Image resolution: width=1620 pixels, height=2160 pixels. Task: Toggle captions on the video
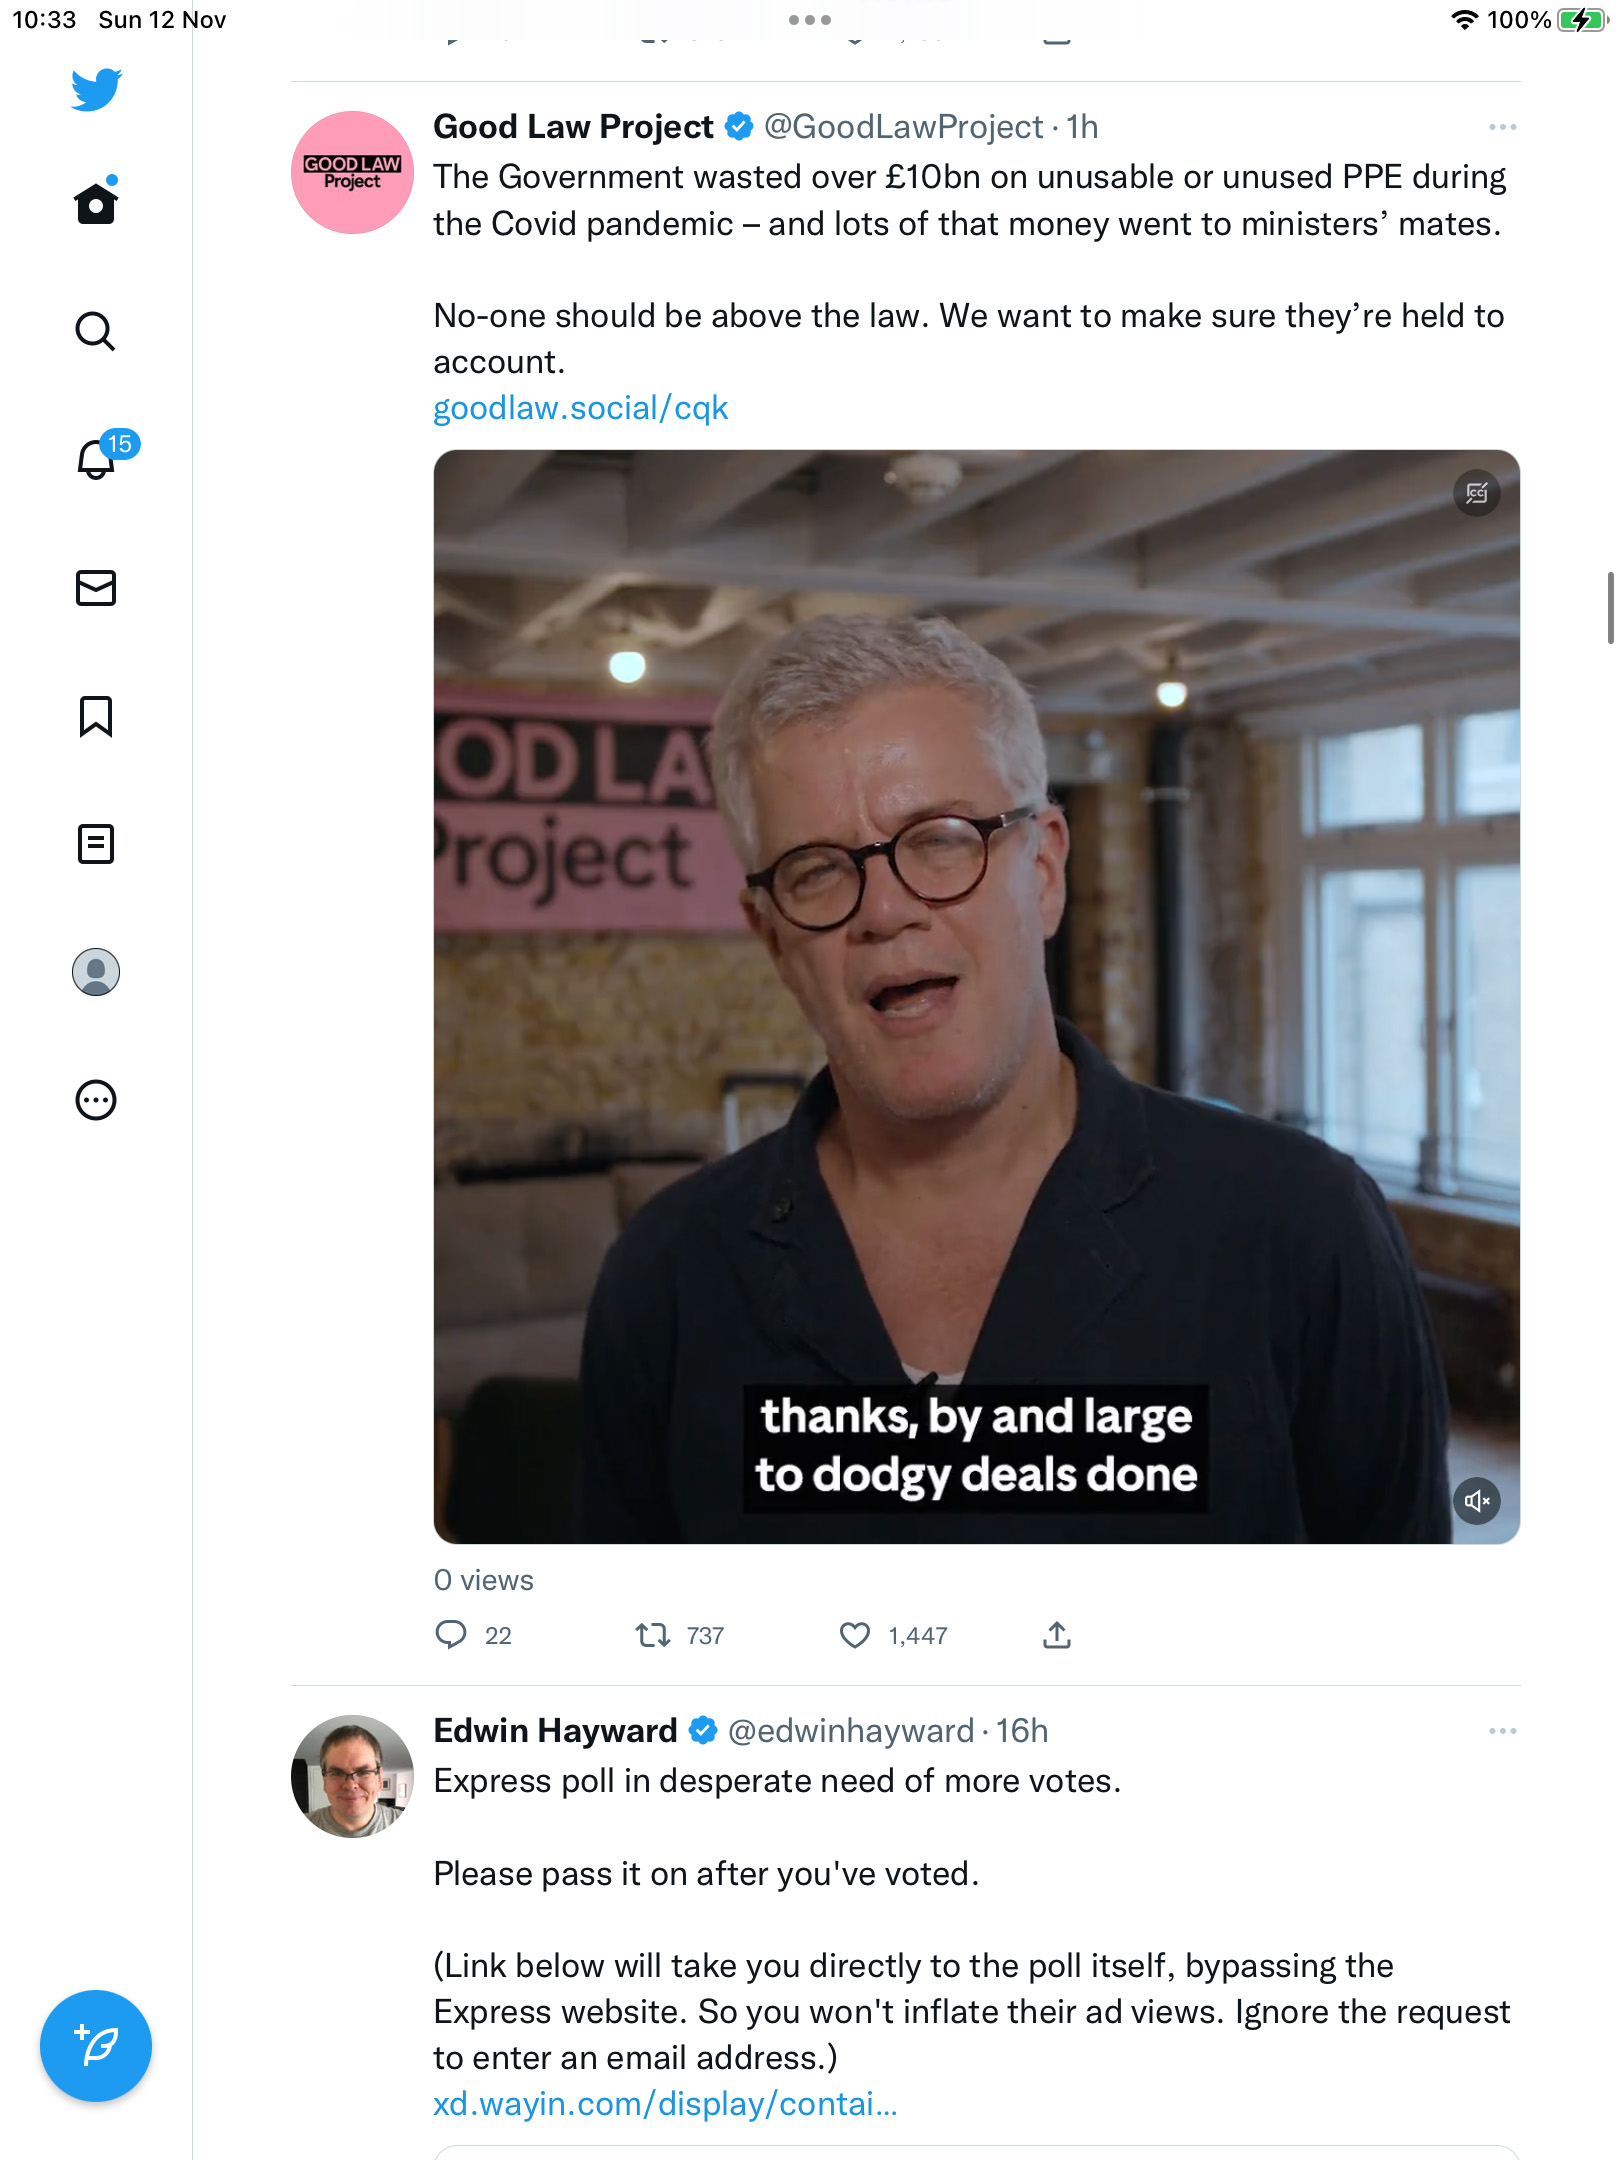click(1477, 493)
